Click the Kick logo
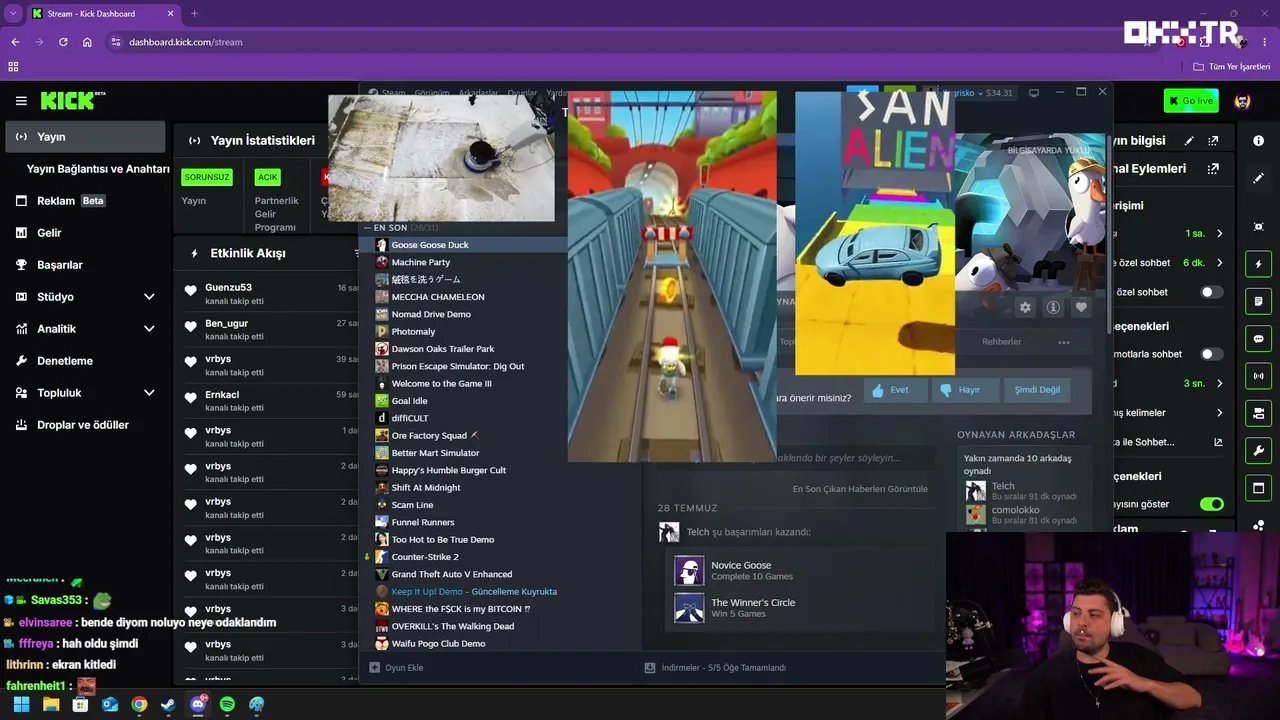Image resolution: width=1280 pixels, height=720 pixels. (73, 101)
